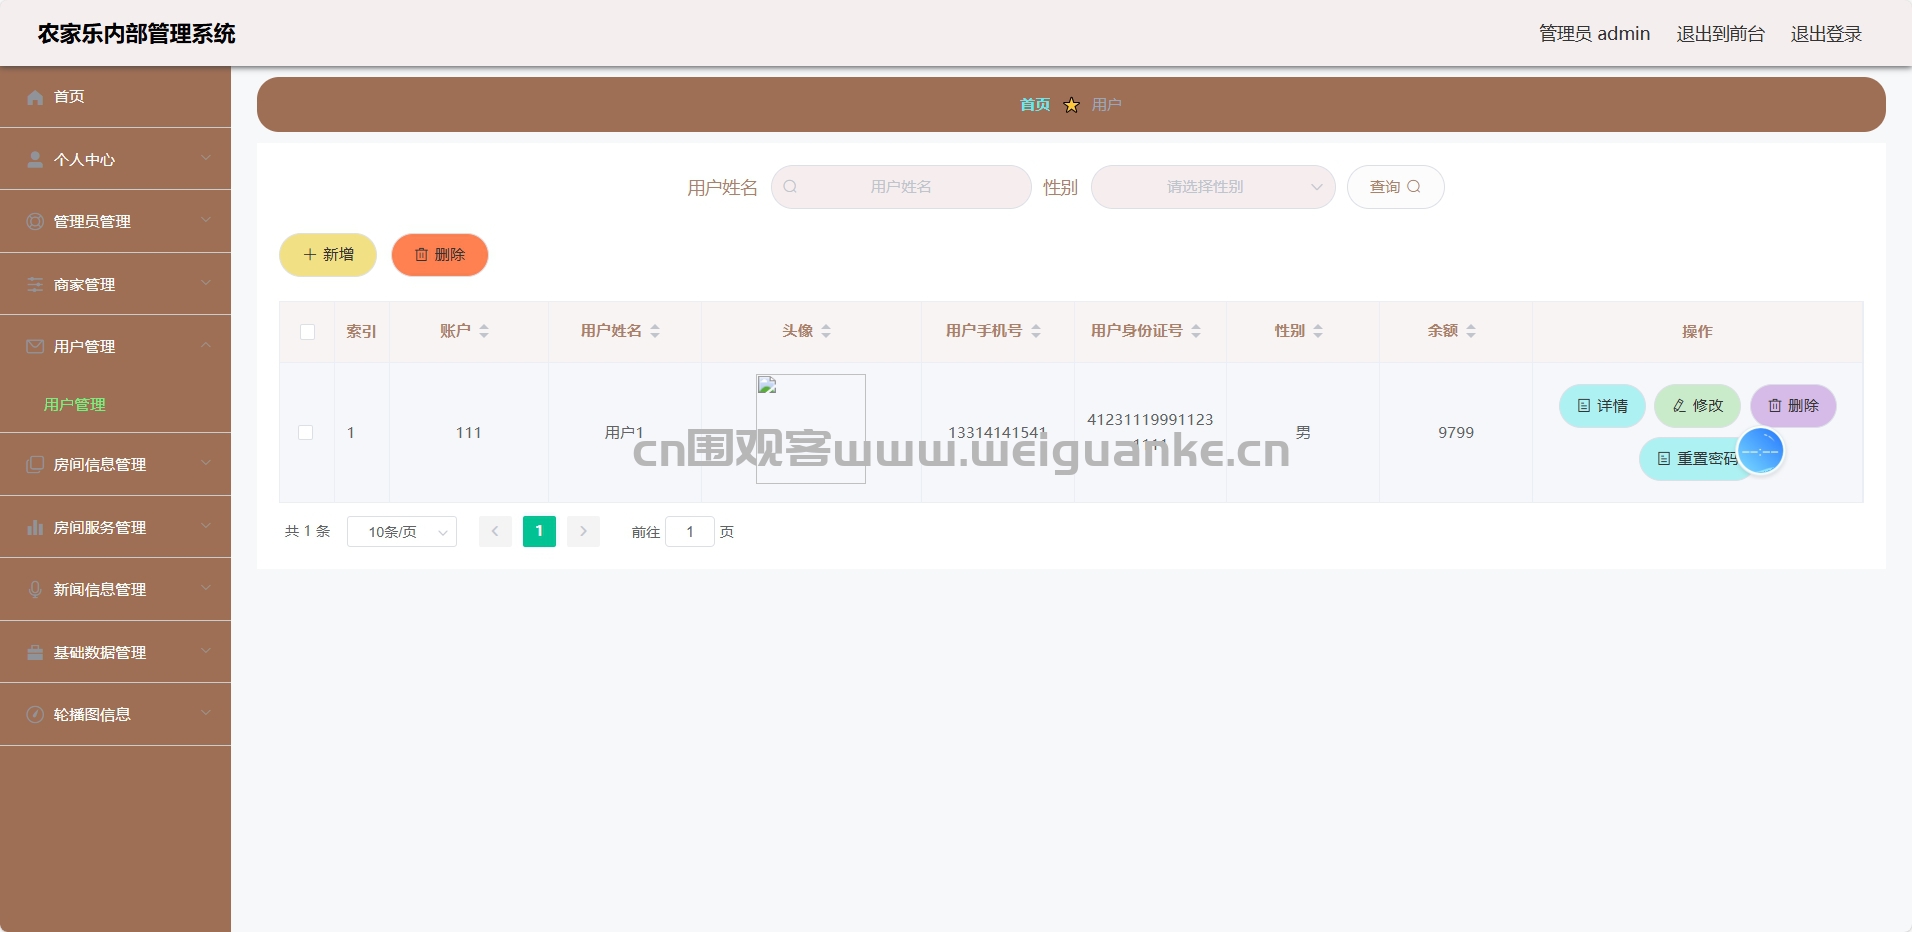Expand 基础数据管理 using its chevron
This screenshot has width=1912, height=932.
click(206, 651)
